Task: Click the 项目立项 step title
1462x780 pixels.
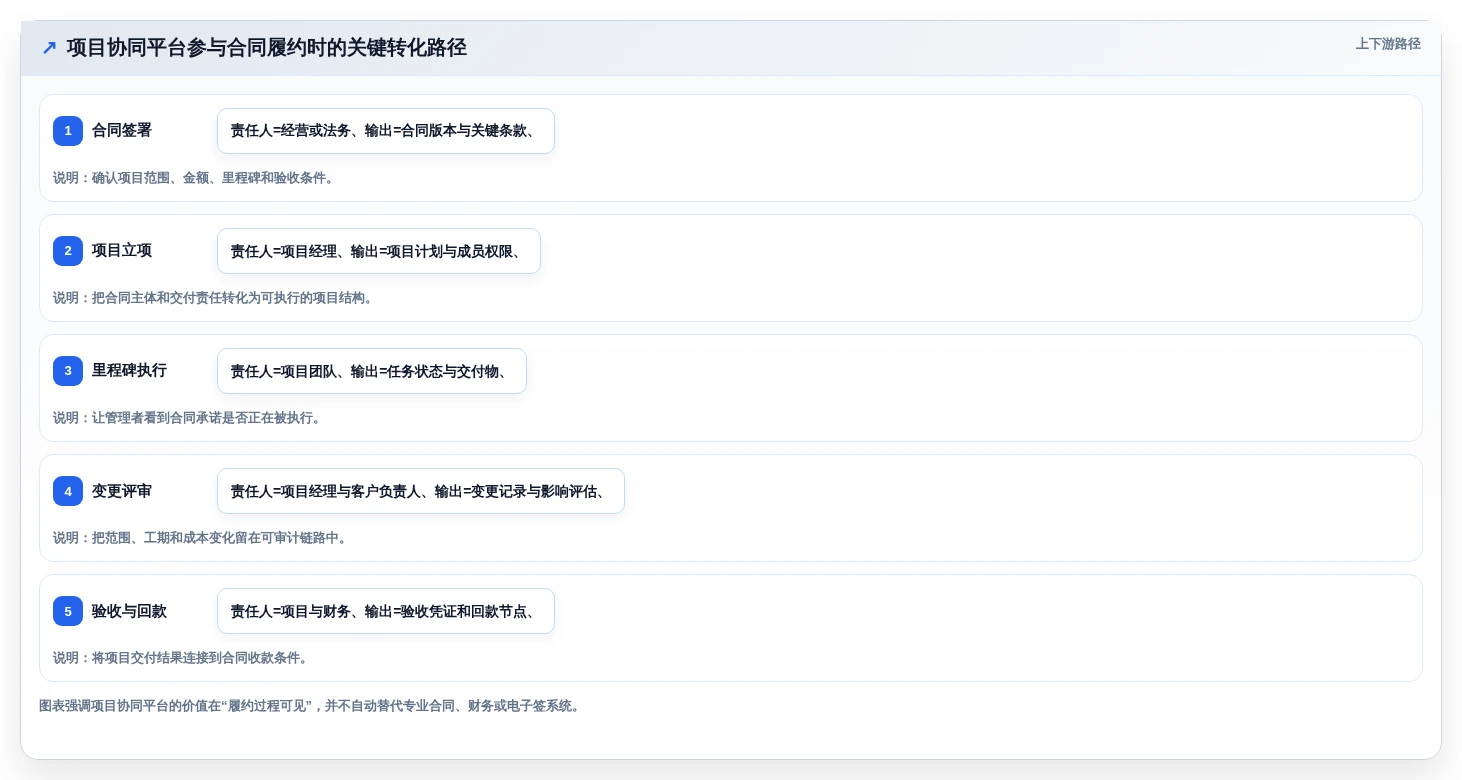Action: pyautogui.click(x=122, y=251)
